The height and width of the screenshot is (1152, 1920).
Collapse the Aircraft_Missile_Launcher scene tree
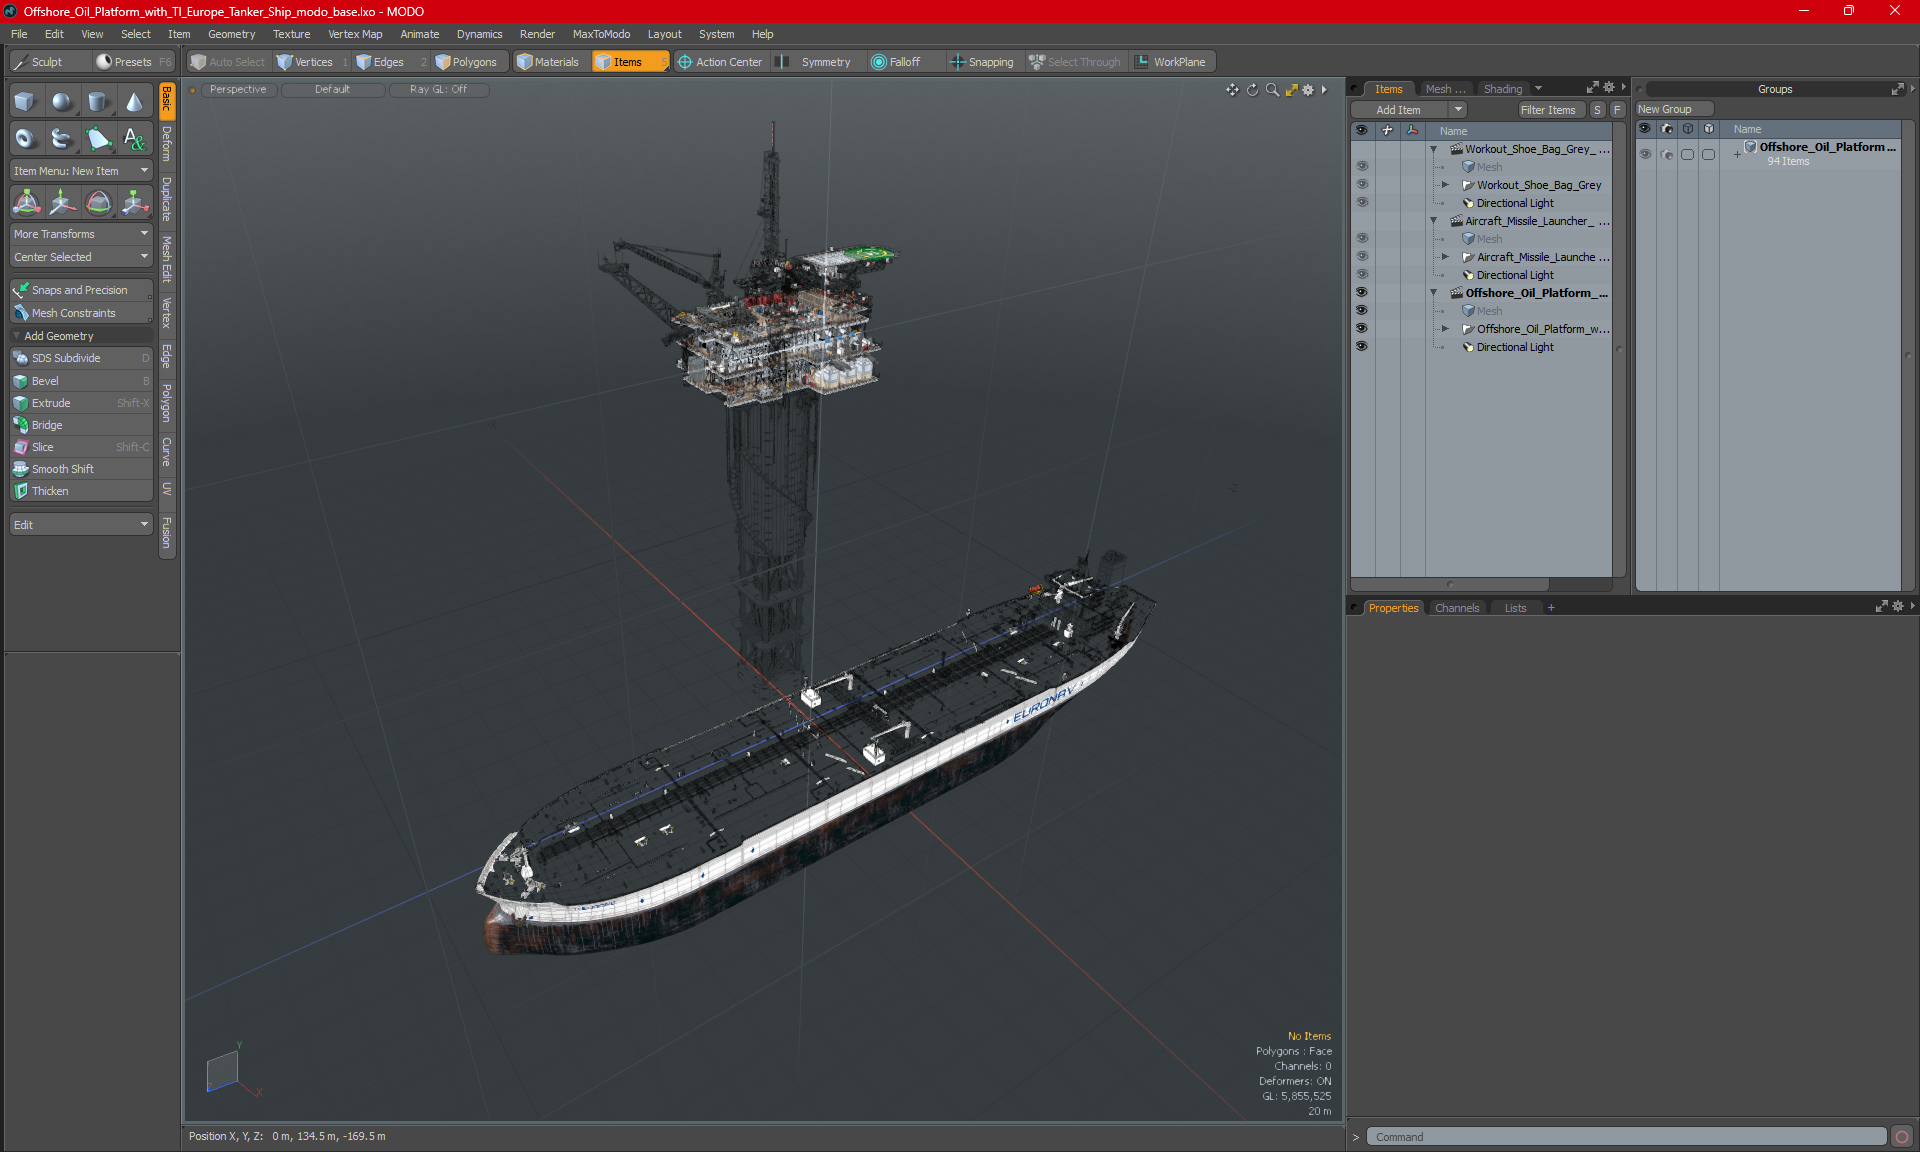[x=1433, y=221]
